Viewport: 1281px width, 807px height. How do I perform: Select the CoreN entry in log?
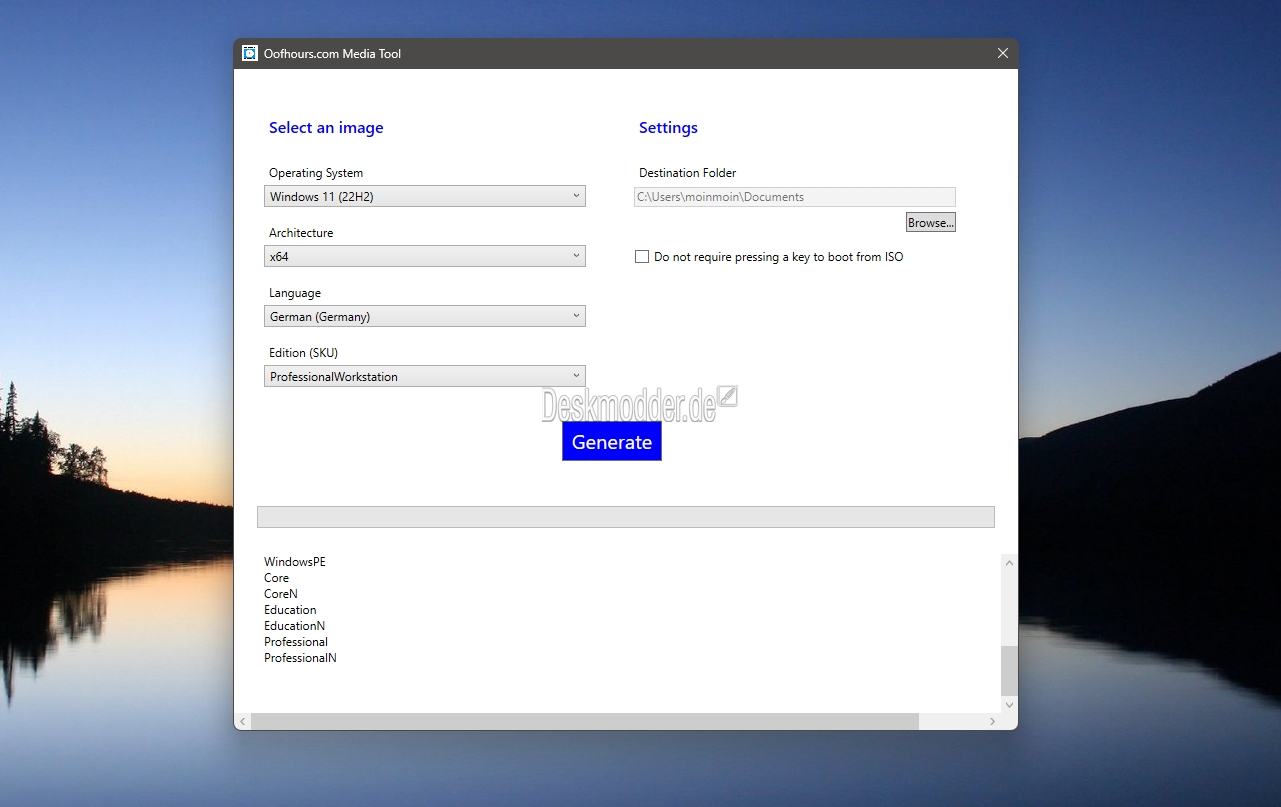click(x=281, y=594)
